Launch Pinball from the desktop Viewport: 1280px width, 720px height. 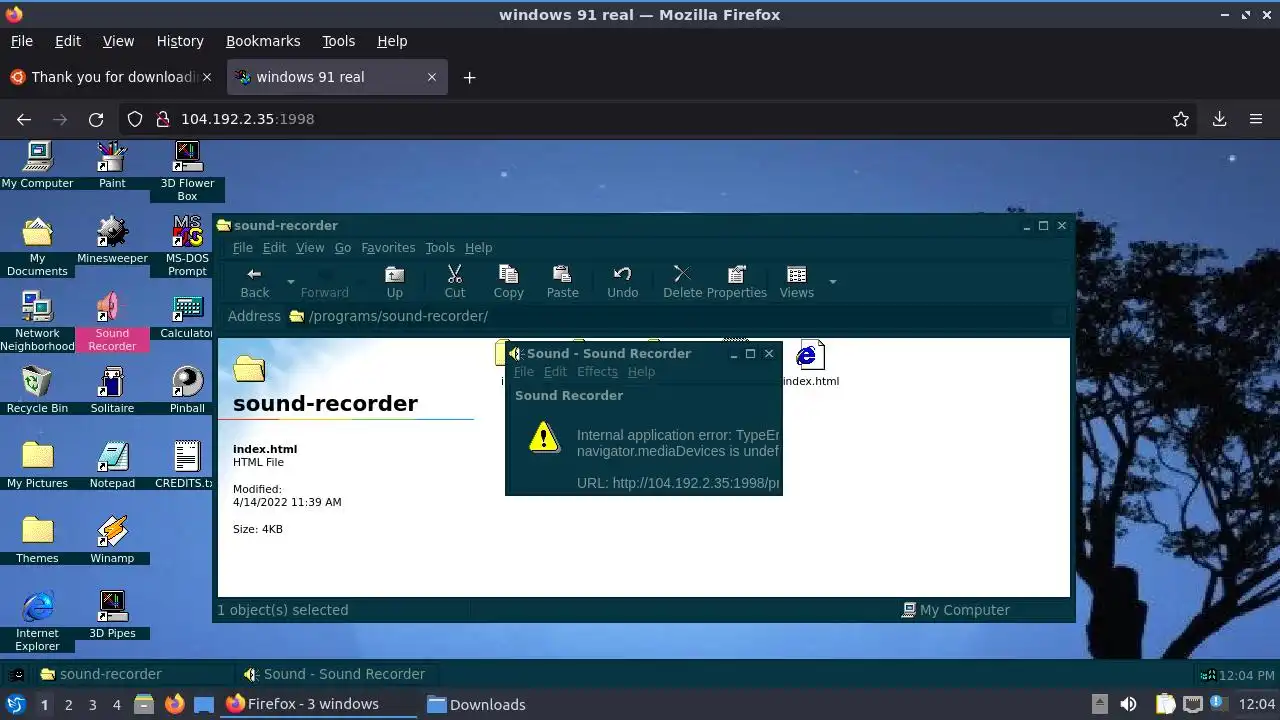[187, 390]
